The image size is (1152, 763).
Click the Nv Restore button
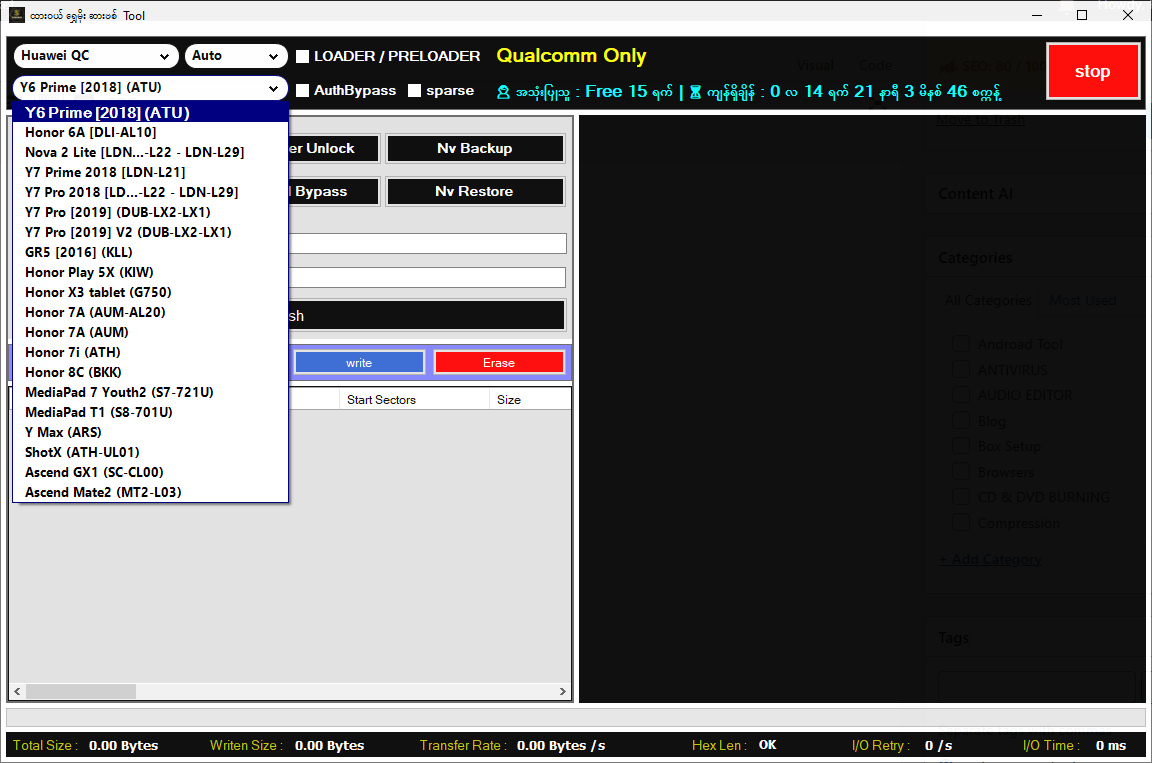point(474,191)
